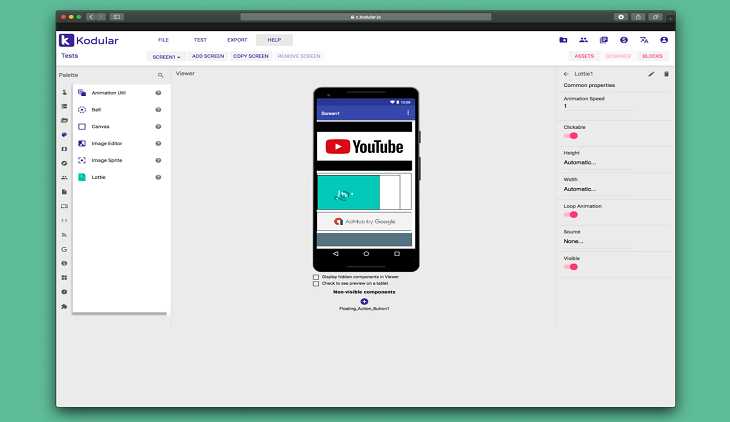Click the globe icon in the header
Screen dimensions: 730x422
624,40
